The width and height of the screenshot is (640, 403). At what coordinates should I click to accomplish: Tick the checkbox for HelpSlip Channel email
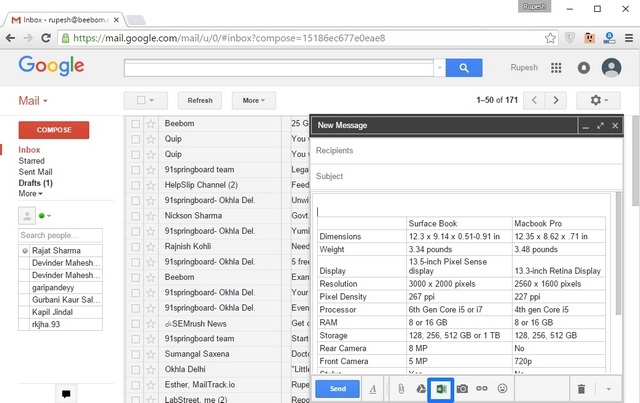(136, 185)
